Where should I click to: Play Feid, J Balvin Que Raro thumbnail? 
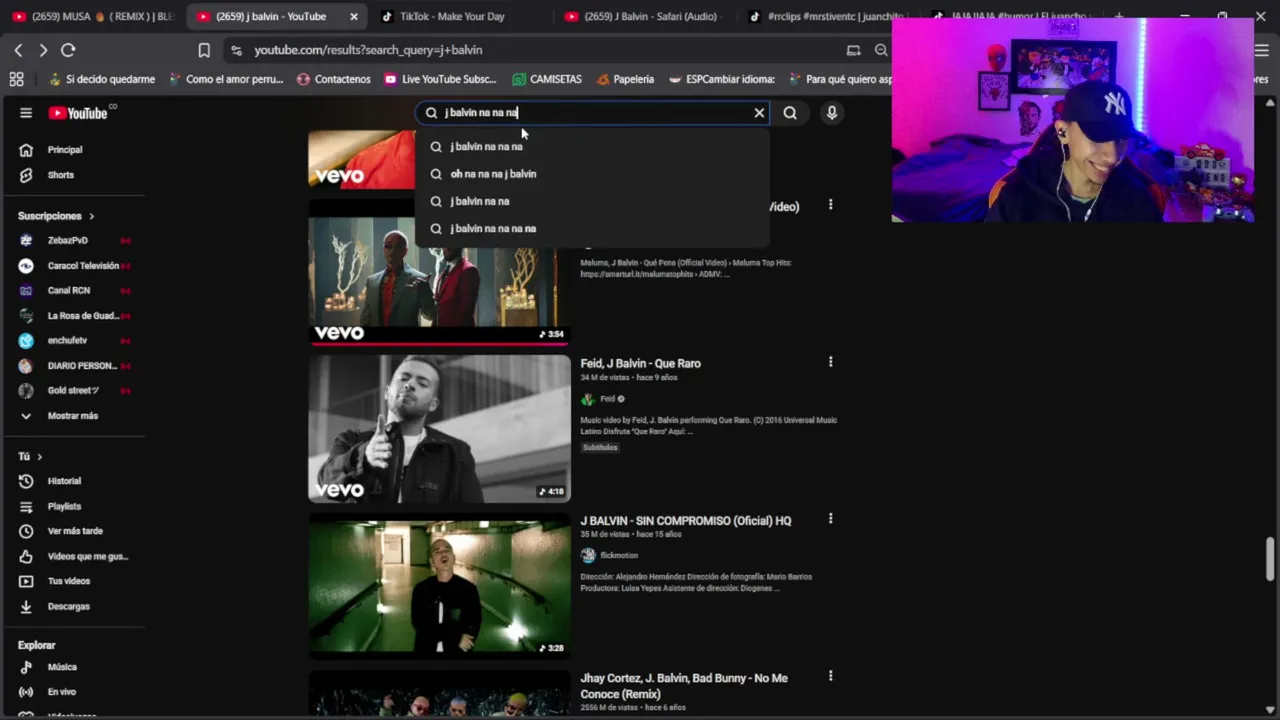pos(439,428)
